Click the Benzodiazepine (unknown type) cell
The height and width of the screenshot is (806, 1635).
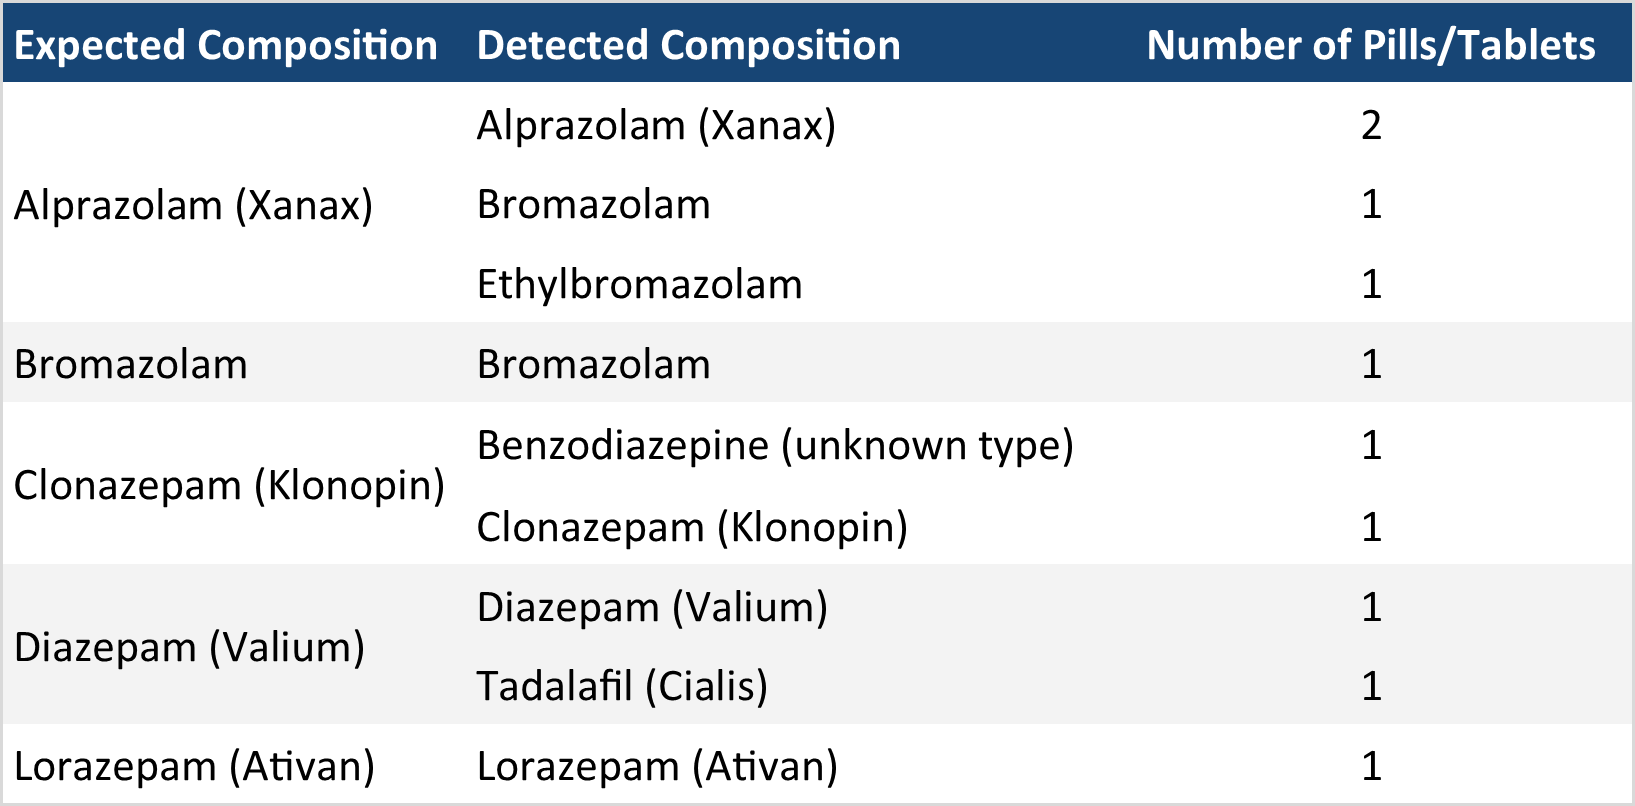click(775, 446)
